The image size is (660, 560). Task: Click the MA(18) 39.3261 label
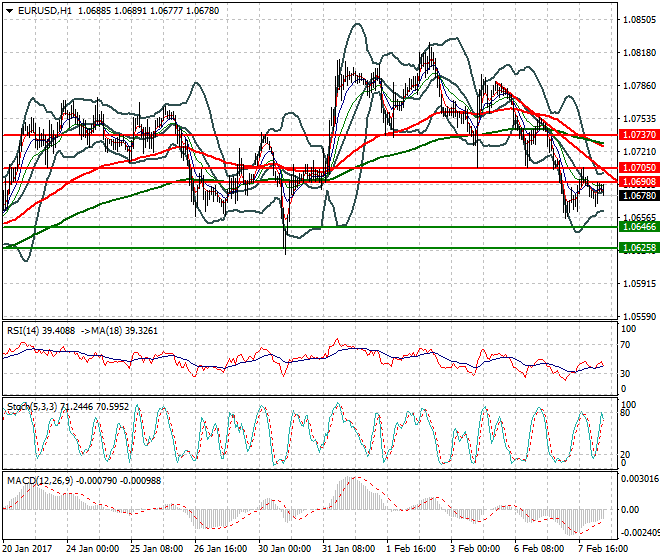point(122,331)
